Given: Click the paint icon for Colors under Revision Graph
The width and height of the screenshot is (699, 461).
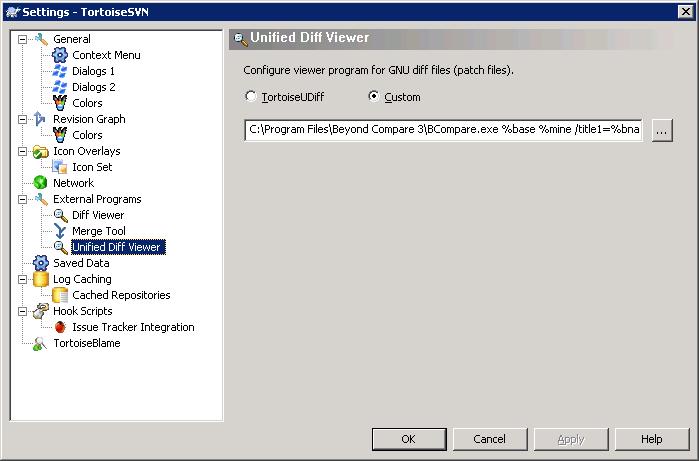Looking at the screenshot, I should [60, 135].
